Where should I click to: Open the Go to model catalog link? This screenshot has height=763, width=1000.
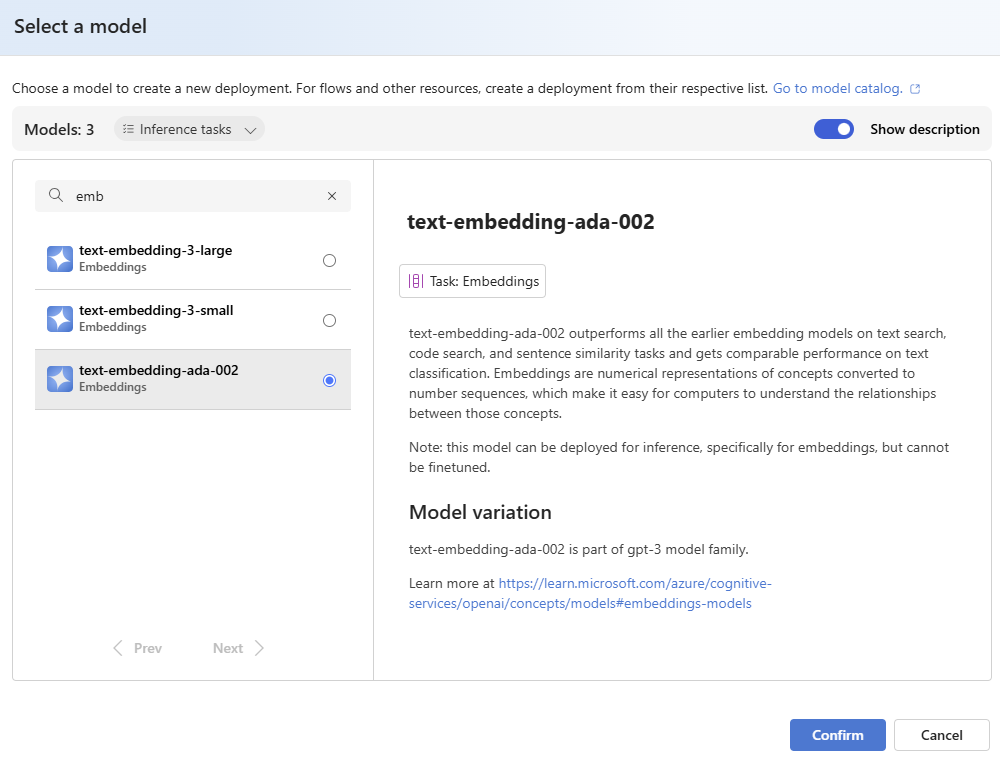pyautogui.click(x=837, y=88)
